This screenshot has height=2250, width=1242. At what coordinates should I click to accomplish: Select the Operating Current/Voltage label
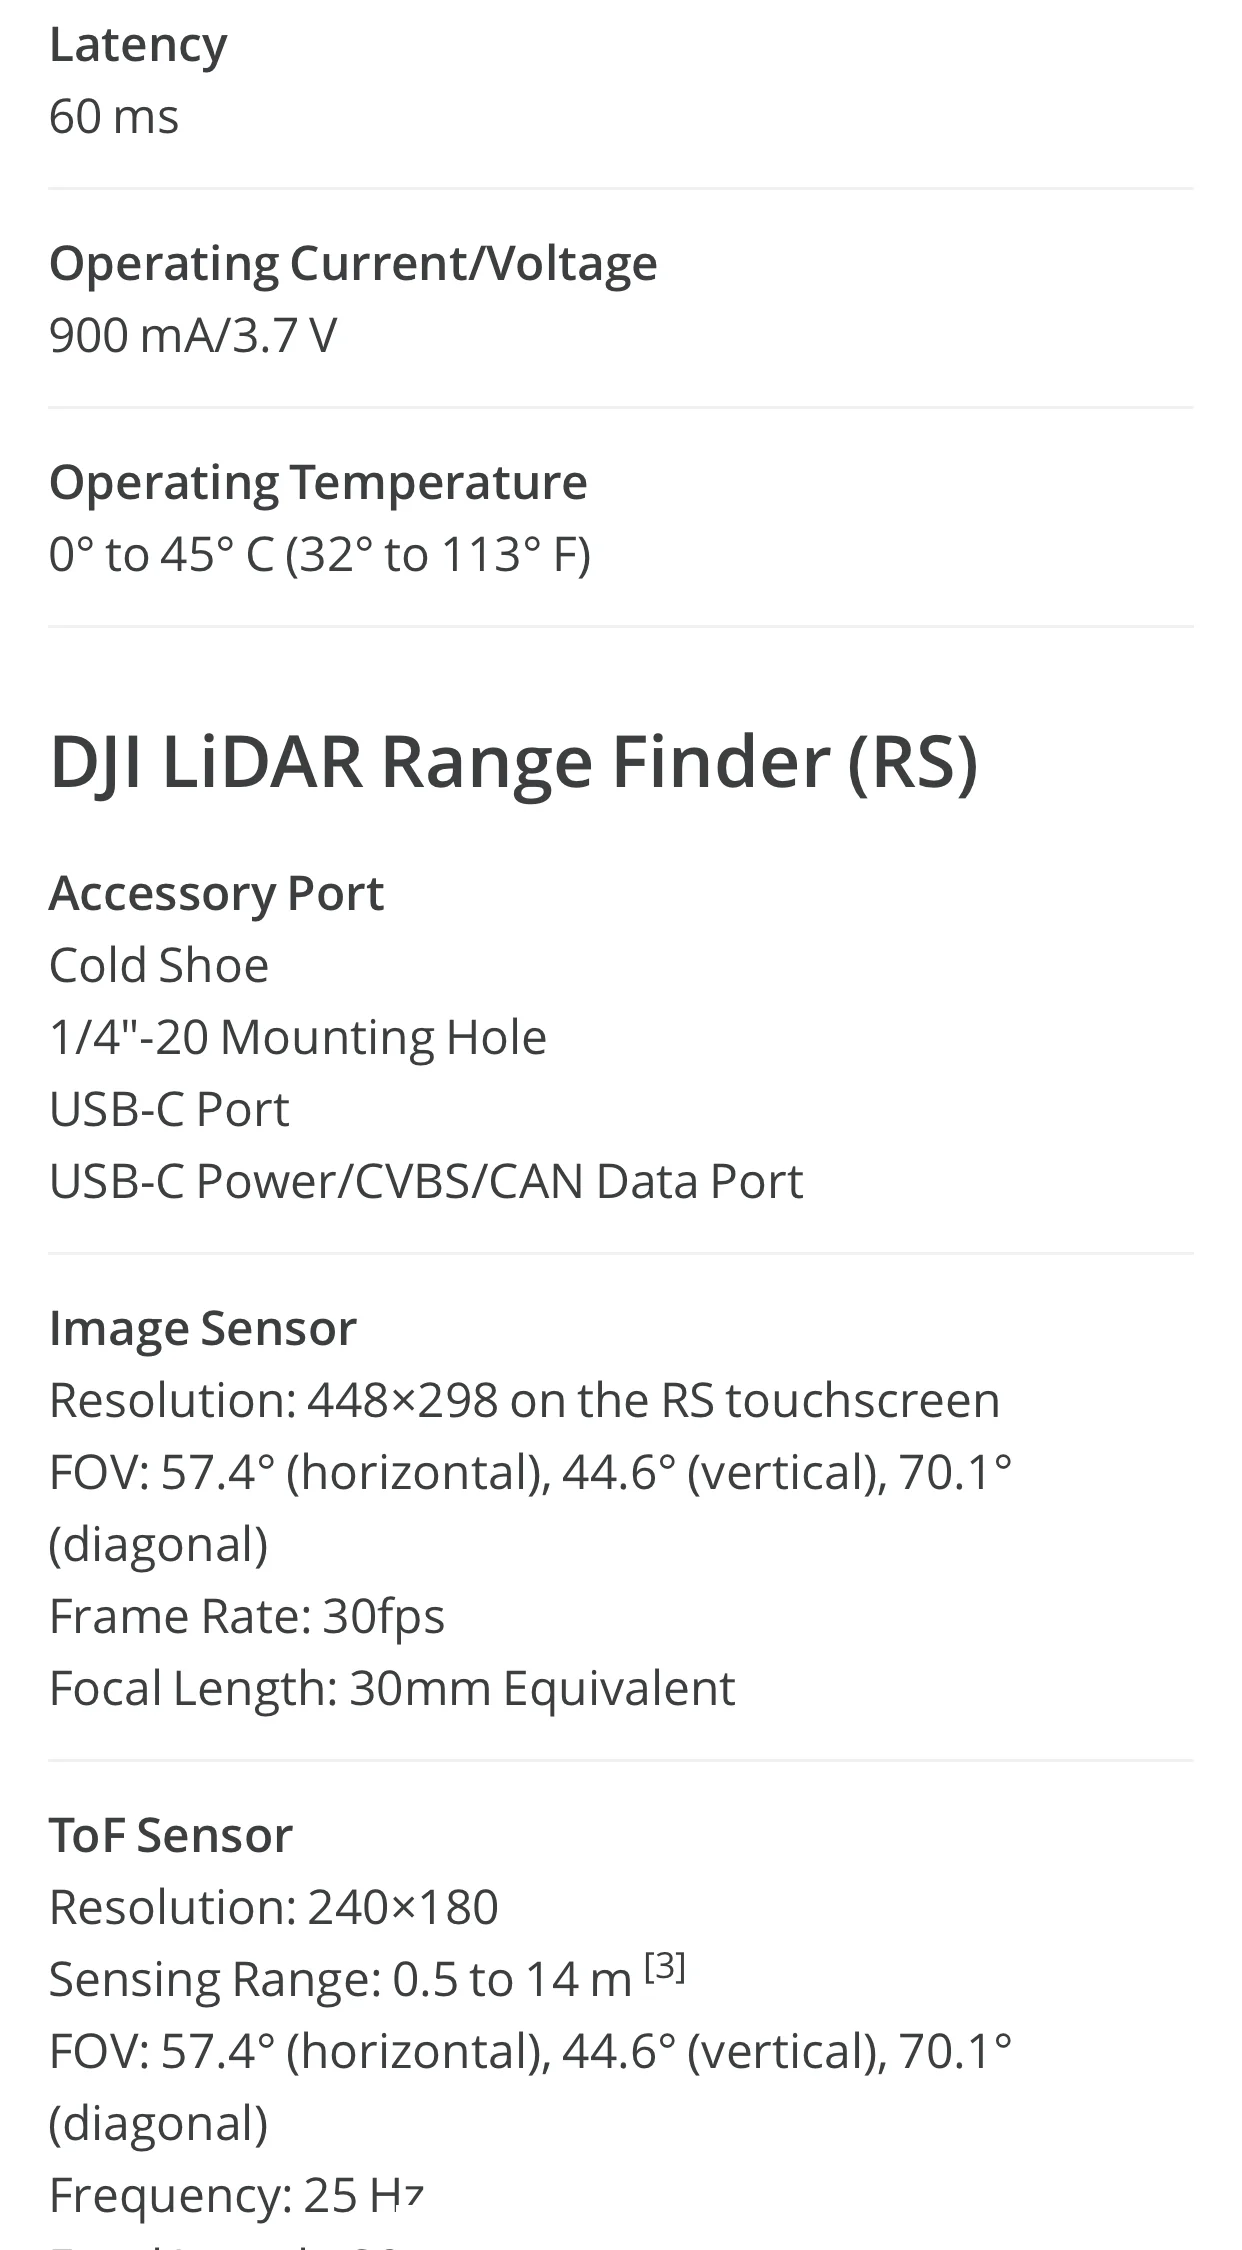353,264
